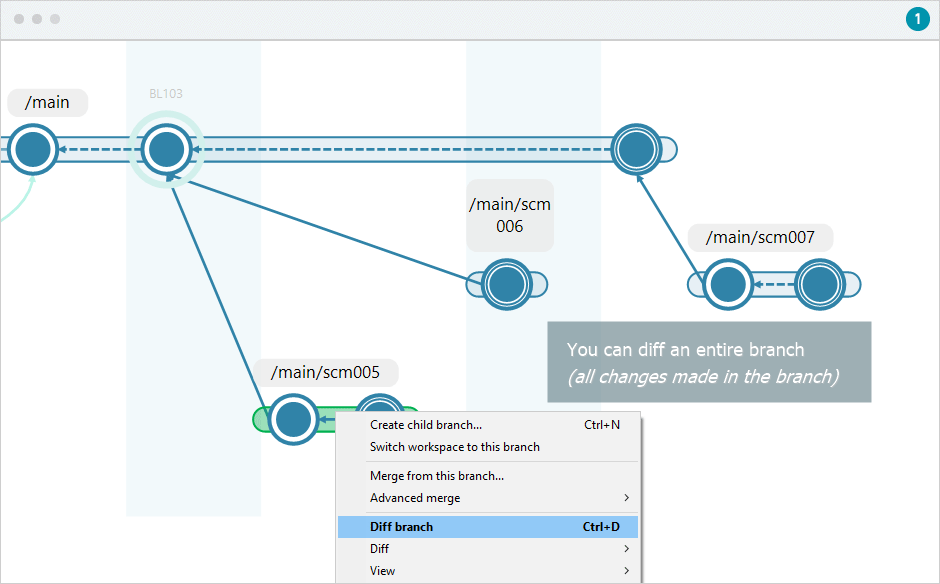Click the /main/scm007 branch label
This screenshot has width=940, height=584.
point(760,237)
